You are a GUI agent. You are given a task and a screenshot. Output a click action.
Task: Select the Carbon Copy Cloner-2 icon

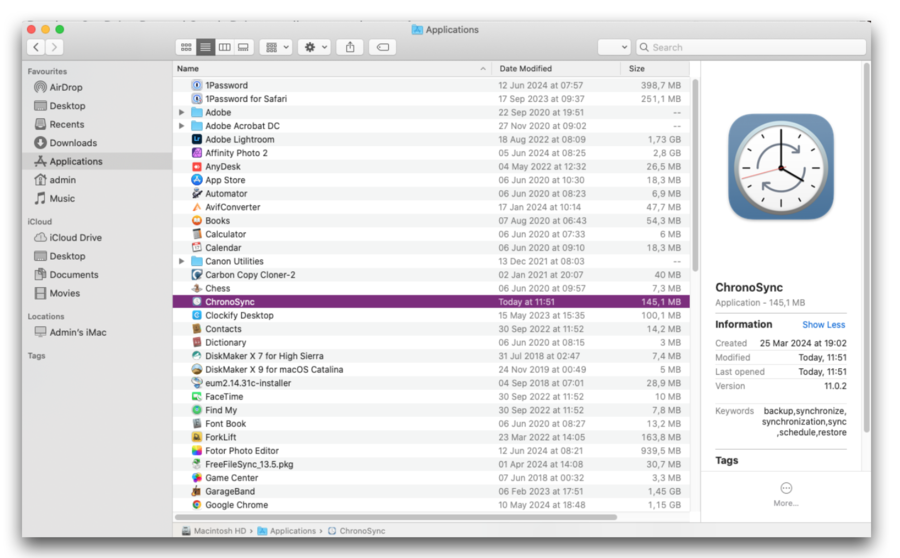[197, 274]
